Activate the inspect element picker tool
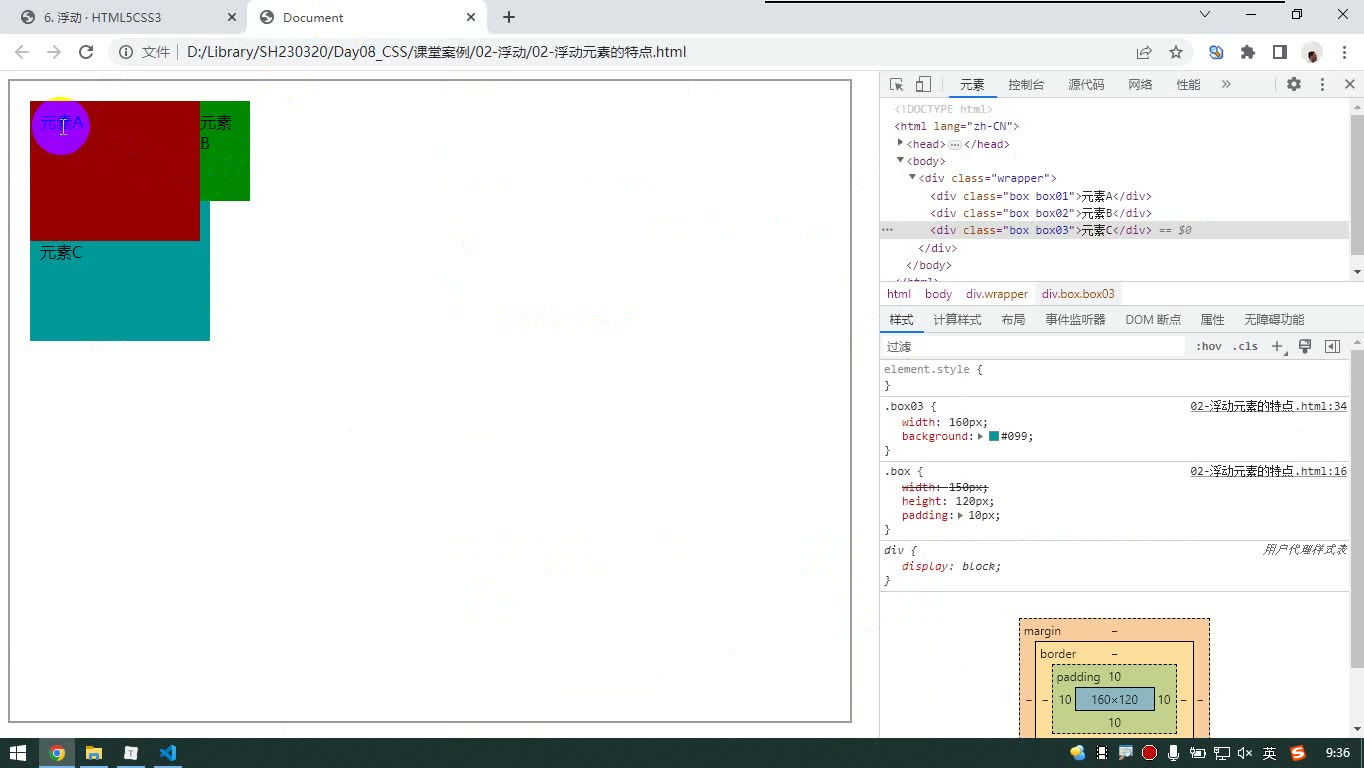1364x768 pixels. click(897, 85)
